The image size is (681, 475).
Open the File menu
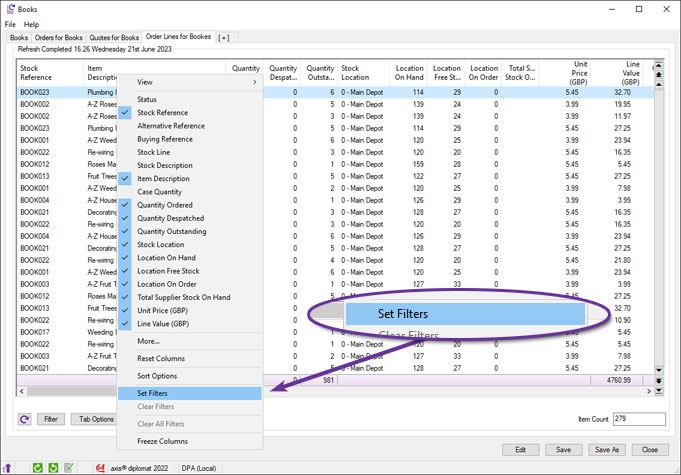click(x=10, y=24)
